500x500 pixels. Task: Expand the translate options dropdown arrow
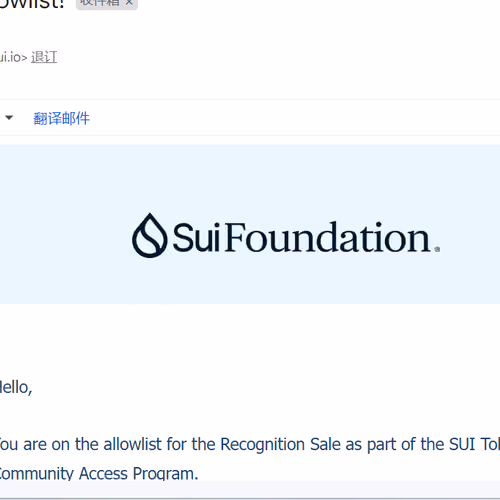(9, 118)
